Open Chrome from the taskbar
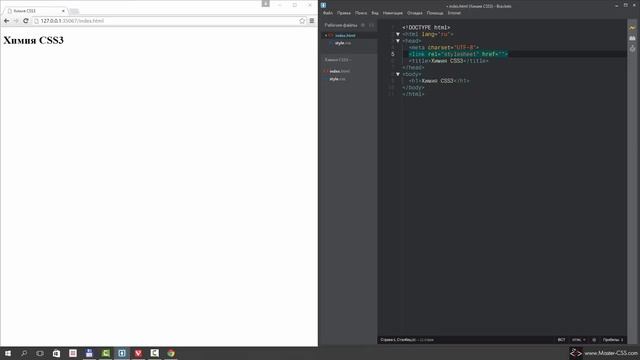This screenshot has height=360, width=640. (171, 353)
